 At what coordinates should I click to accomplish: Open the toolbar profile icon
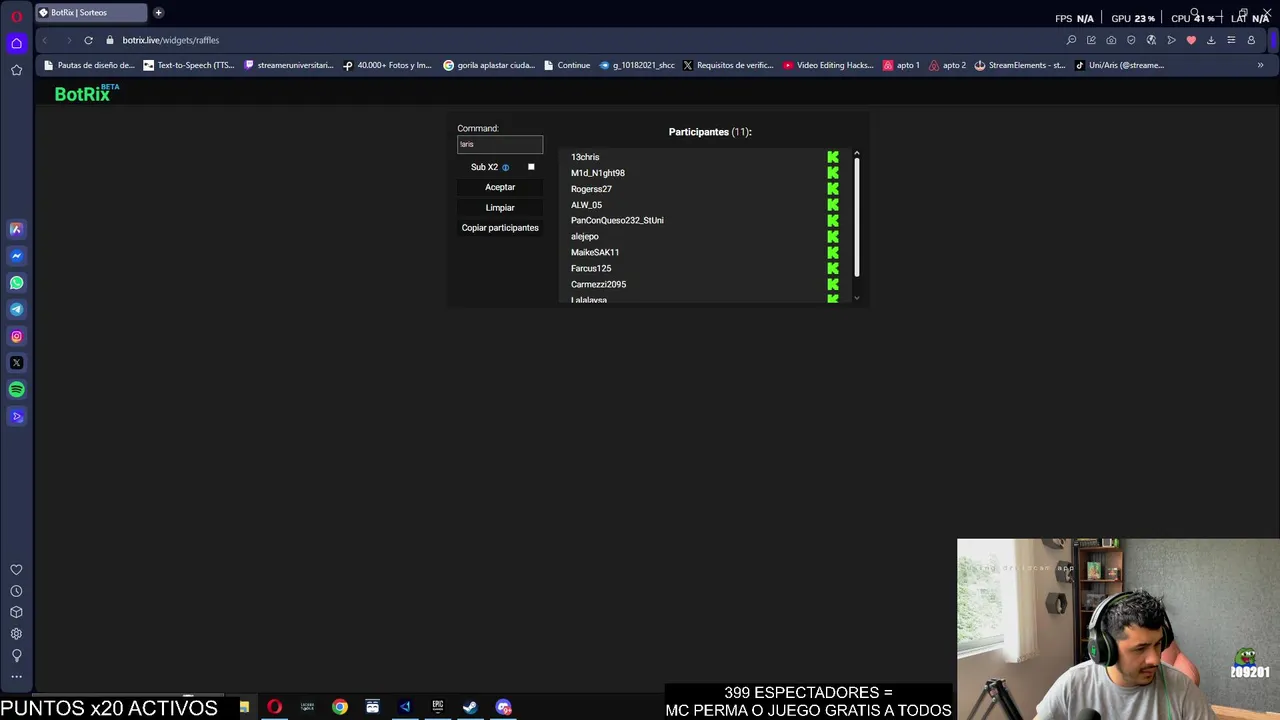point(1251,40)
